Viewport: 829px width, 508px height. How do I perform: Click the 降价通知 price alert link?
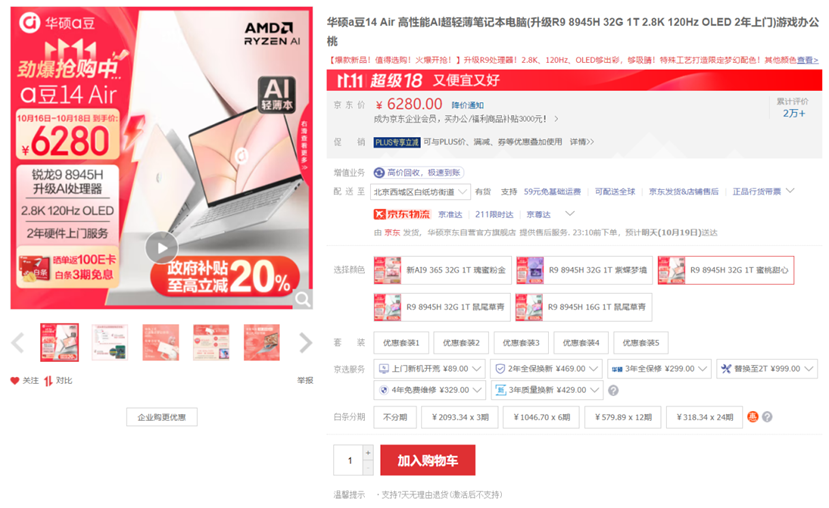pos(467,105)
